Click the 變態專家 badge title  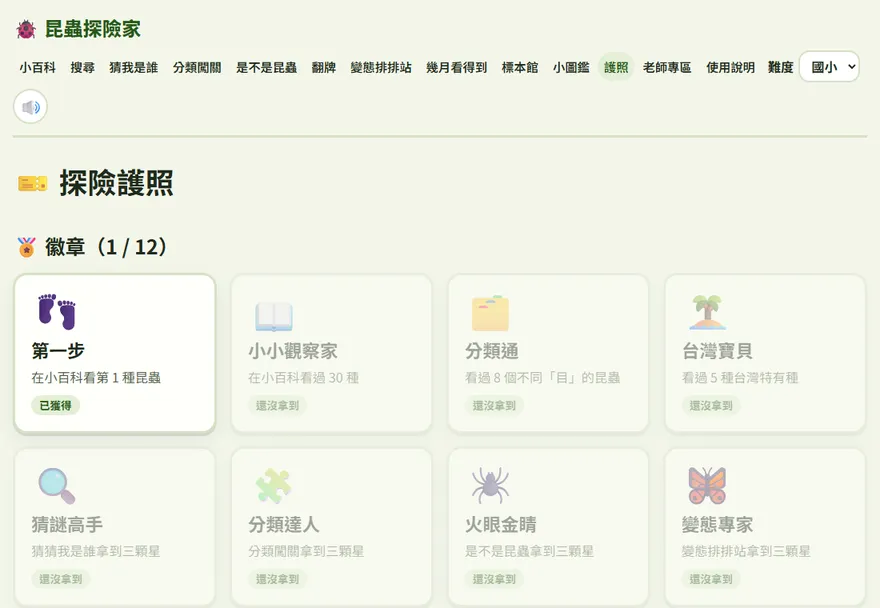click(717, 524)
